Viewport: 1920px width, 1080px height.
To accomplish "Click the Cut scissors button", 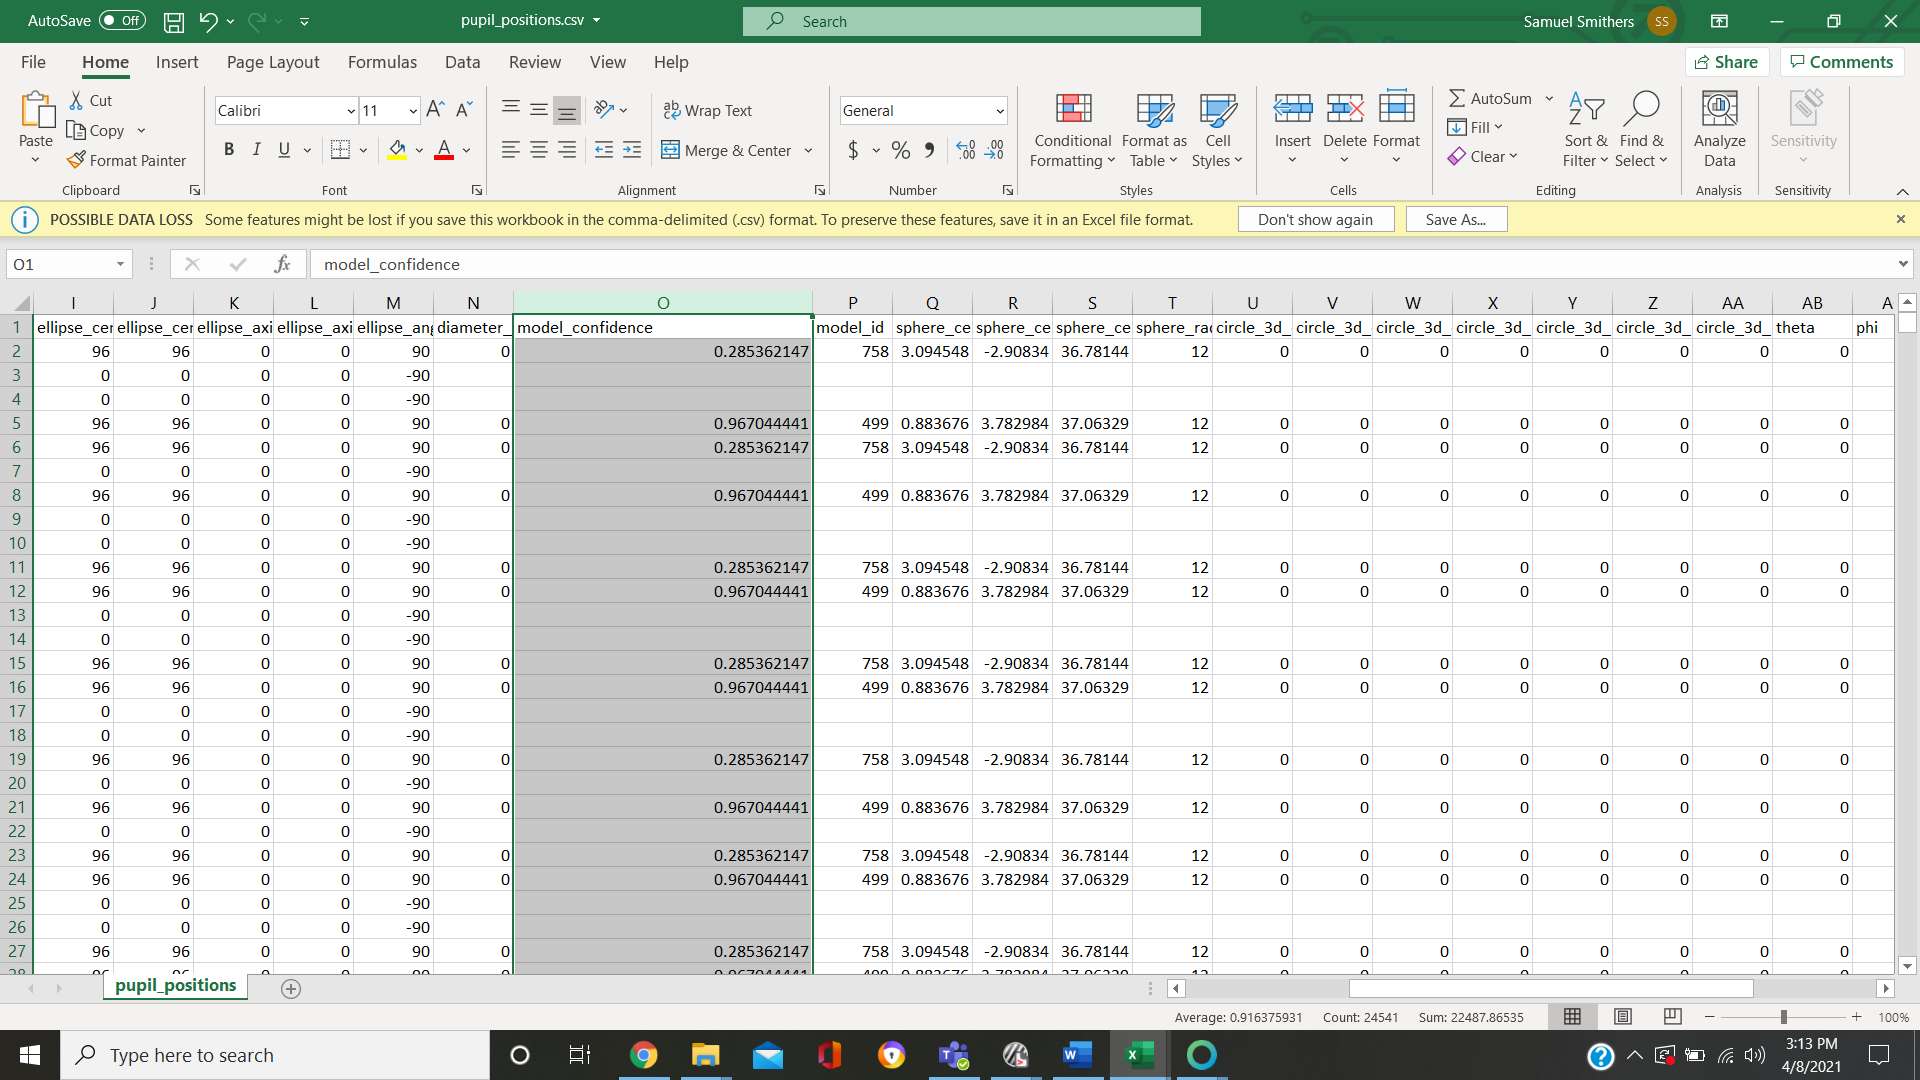I will (x=90, y=100).
